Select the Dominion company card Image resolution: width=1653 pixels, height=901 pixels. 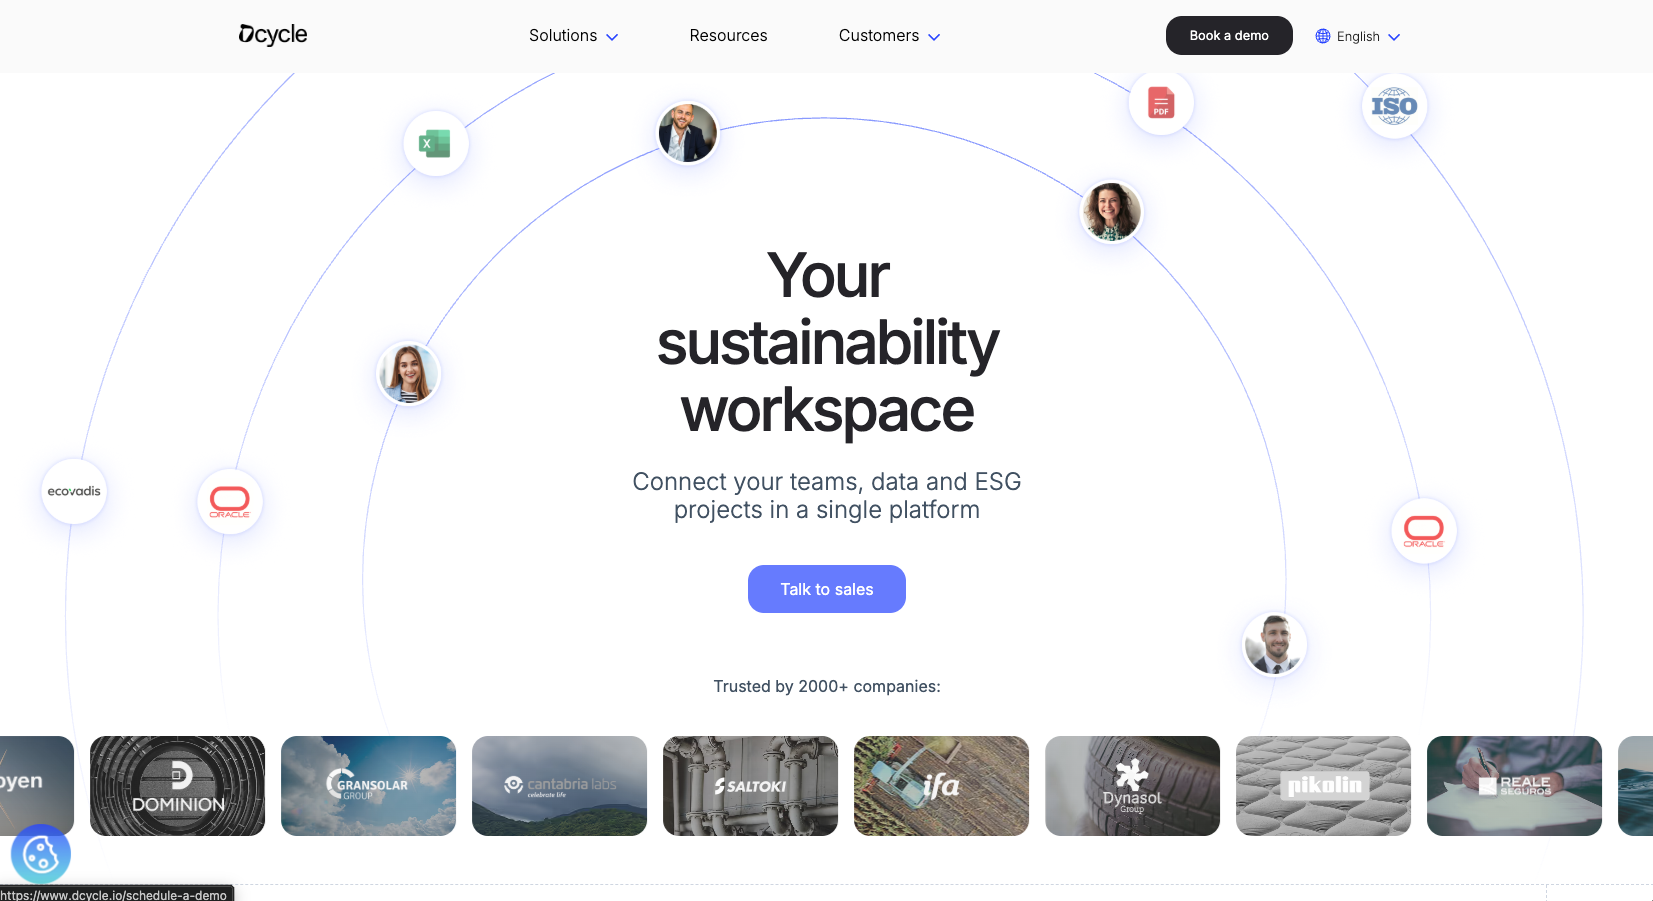coord(178,786)
